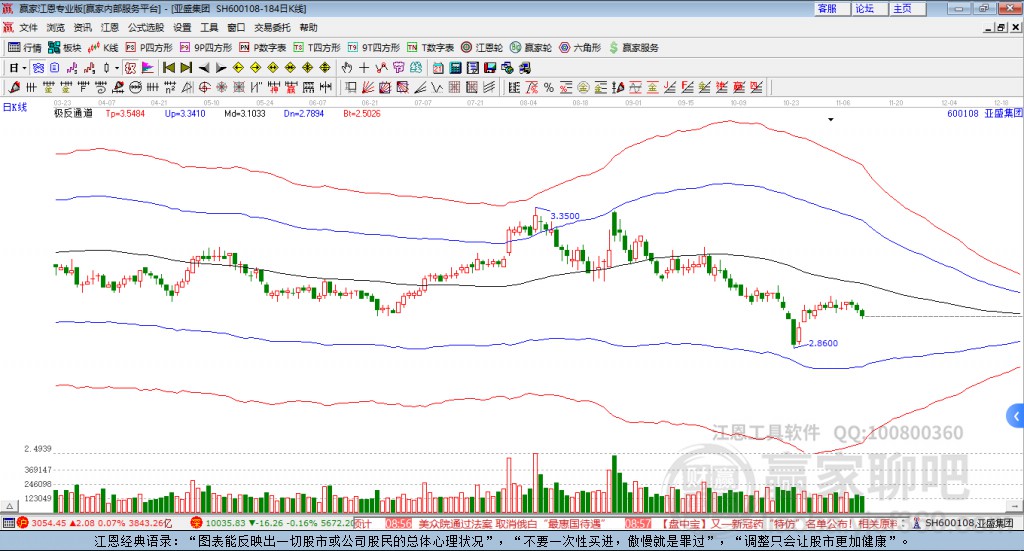The height and width of the screenshot is (551, 1024).
Task: Open the 交易委托 menu
Action: click(272, 28)
